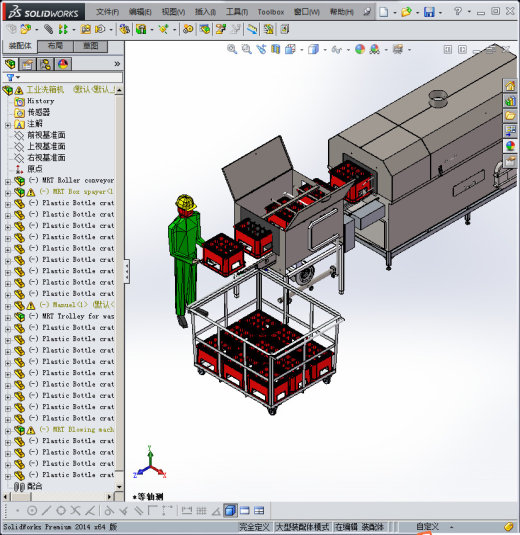The image size is (520, 535).
Task: Switch to the 布局 tab
Action: [x=55, y=46]
